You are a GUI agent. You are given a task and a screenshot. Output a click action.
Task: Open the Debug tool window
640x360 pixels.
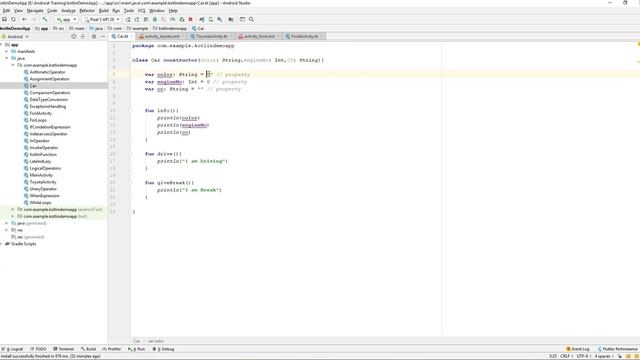click(x=163, y=349)
